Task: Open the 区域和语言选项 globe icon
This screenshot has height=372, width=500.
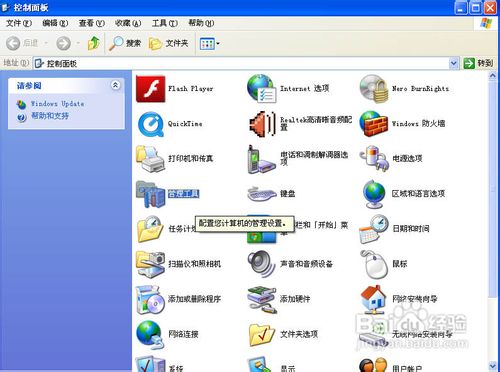Action: pyautogui.click(x=374, y=194)
